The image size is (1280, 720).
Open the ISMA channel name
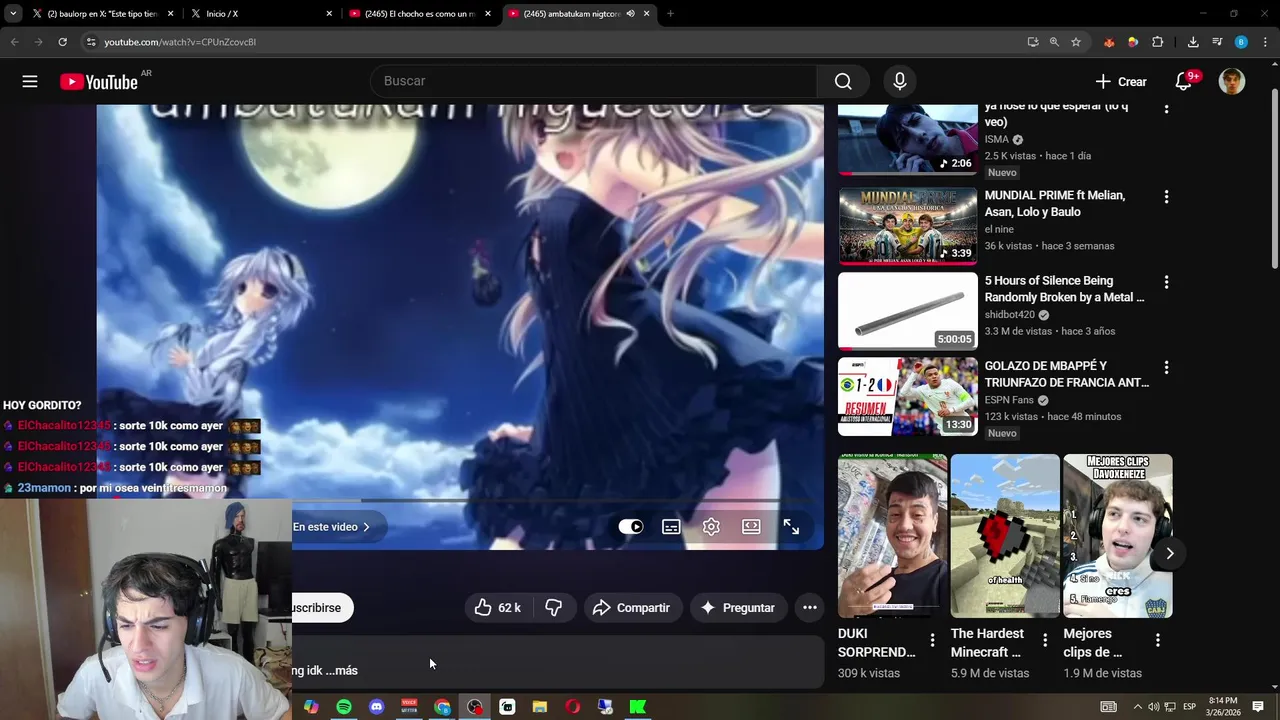pos(997,140)
